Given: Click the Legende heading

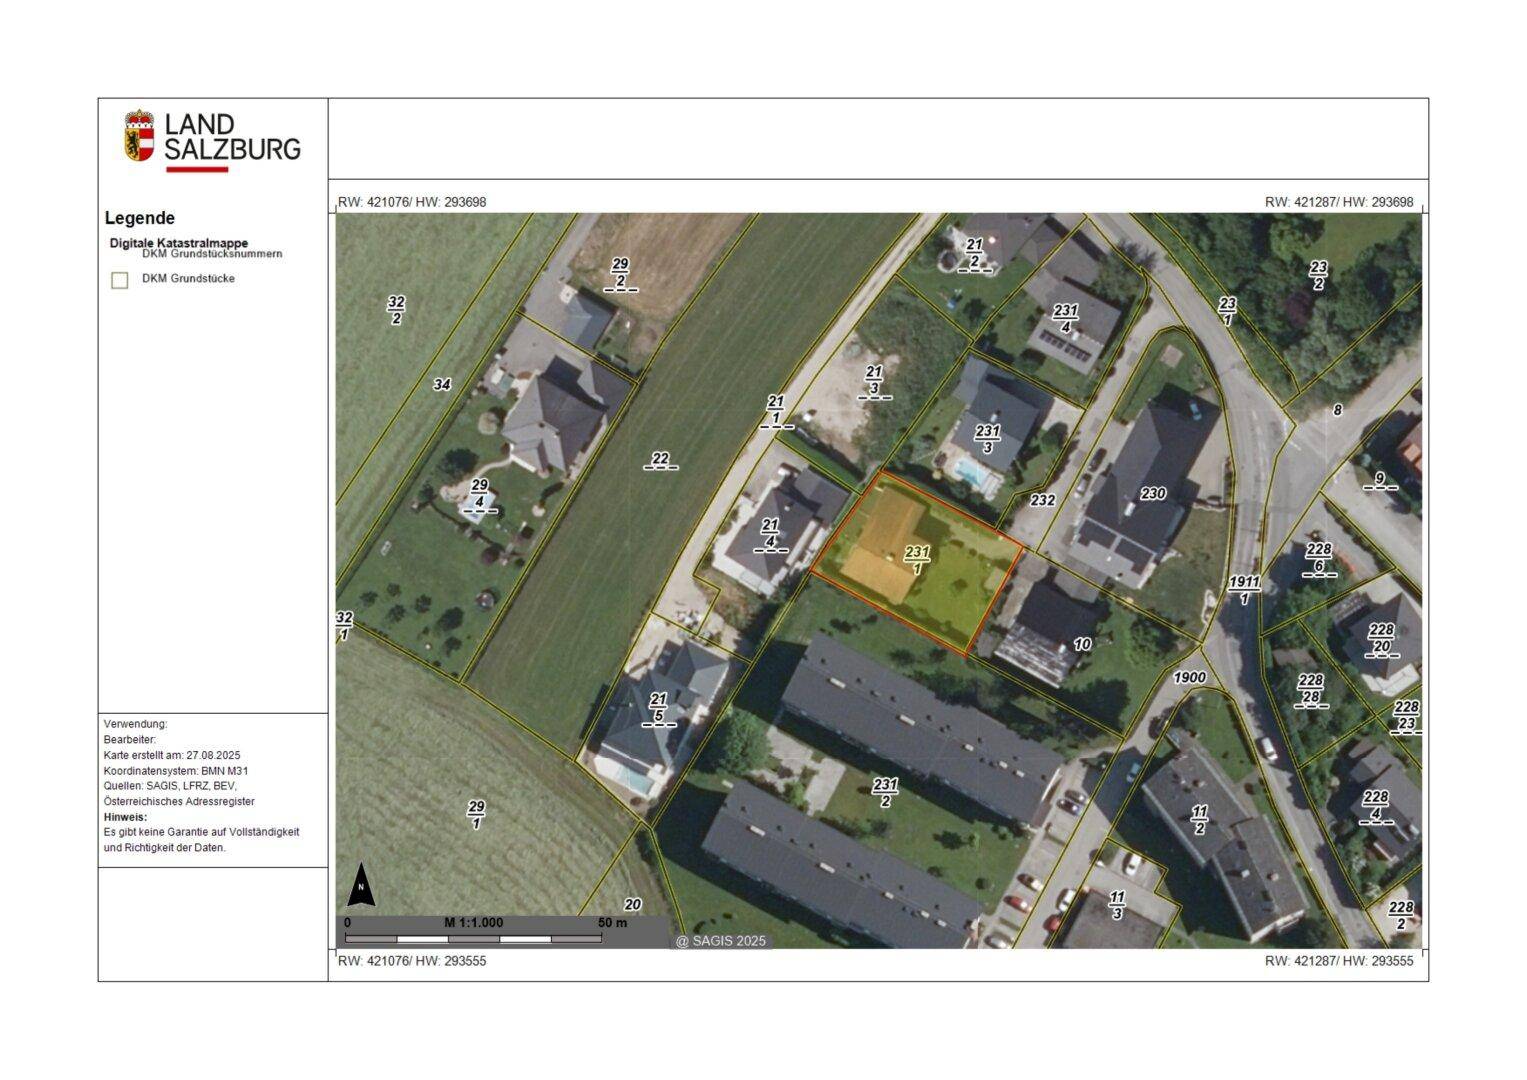Looking at the screenshot, I should tap(140, 218).
